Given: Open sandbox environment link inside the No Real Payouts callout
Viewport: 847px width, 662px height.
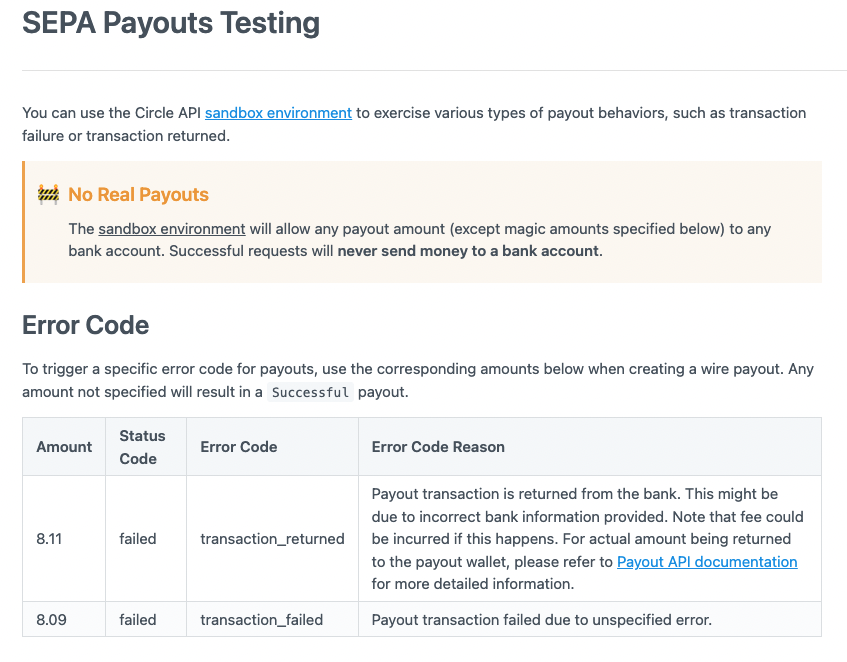Looking at the screenshot, I should click(172, 229).
